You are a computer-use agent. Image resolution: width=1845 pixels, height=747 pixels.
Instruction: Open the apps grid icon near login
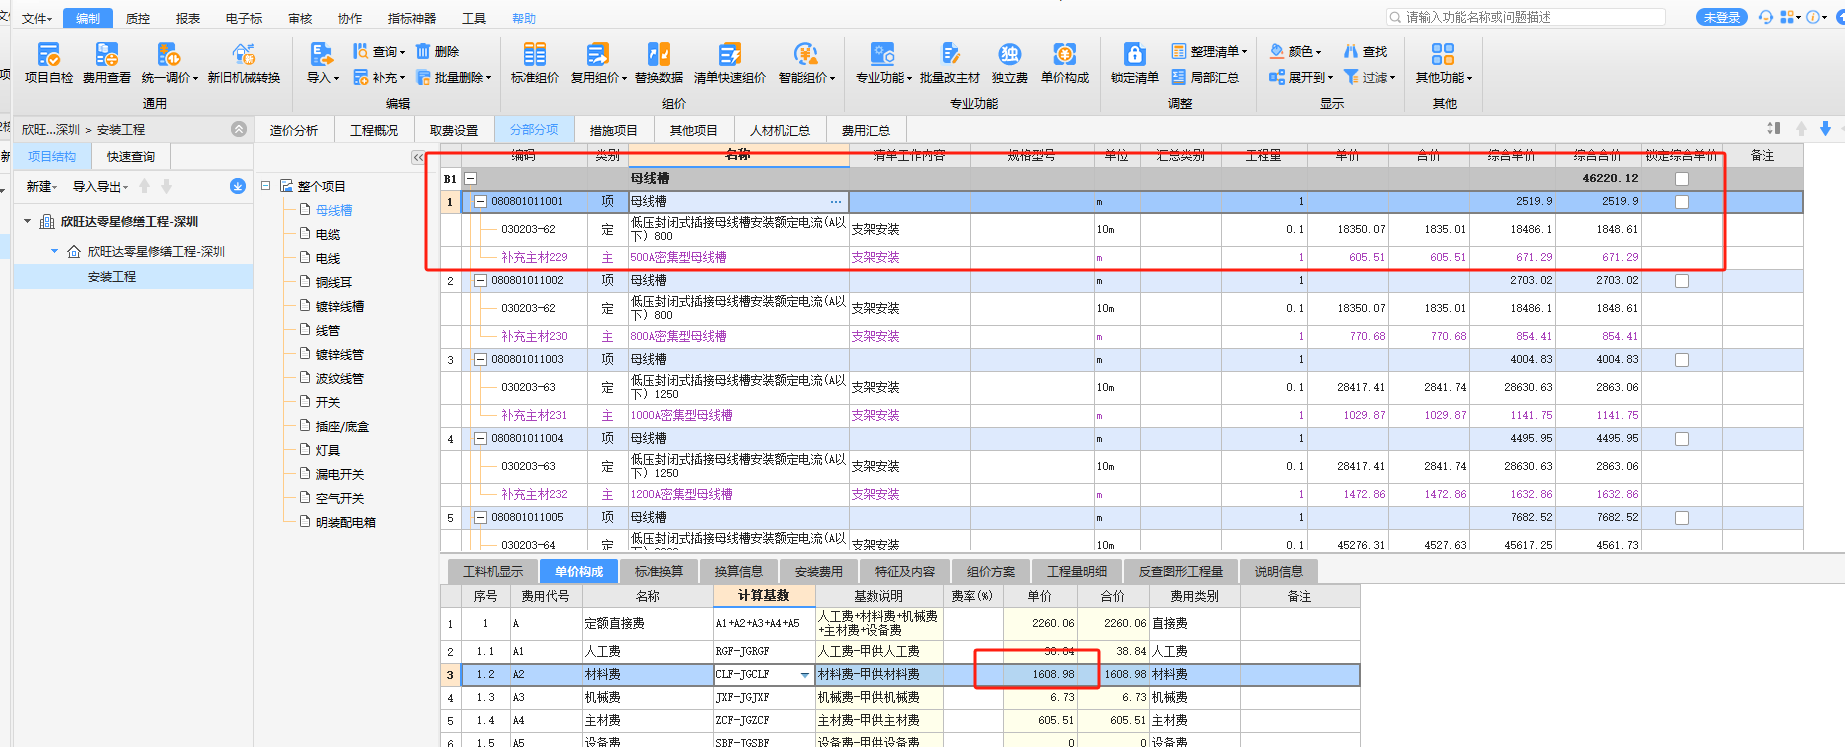click(x=1788, y=17)
